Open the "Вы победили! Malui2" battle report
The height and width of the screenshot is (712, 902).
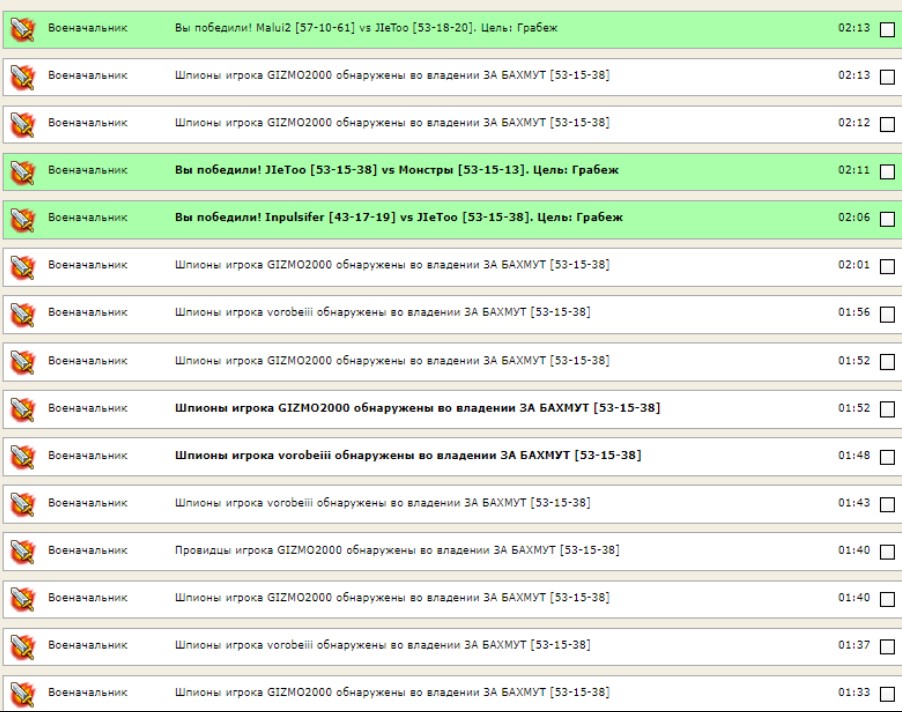pyautogui.click(x=366, y=28)
